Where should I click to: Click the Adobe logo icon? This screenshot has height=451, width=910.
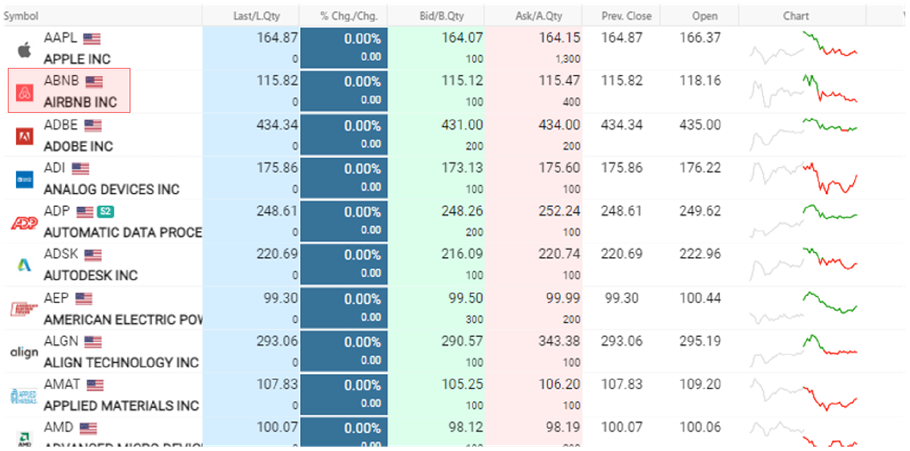tap(23, 136)
